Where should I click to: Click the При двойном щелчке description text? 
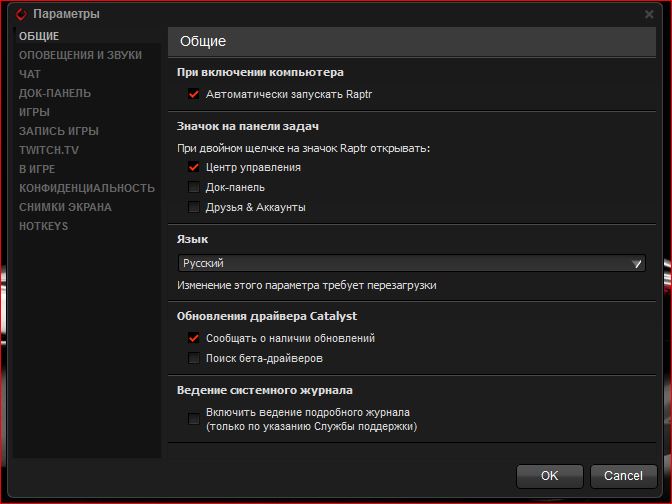[303, 148]
